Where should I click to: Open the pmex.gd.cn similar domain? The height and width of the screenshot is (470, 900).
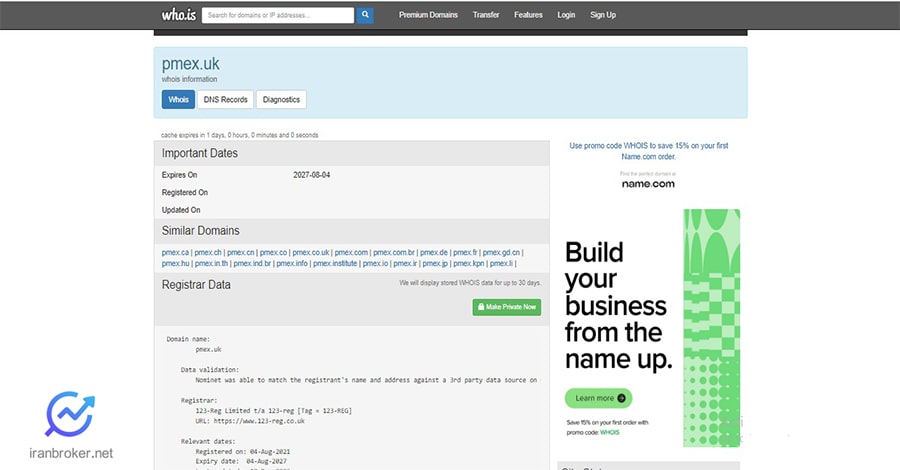coord(501,253)
